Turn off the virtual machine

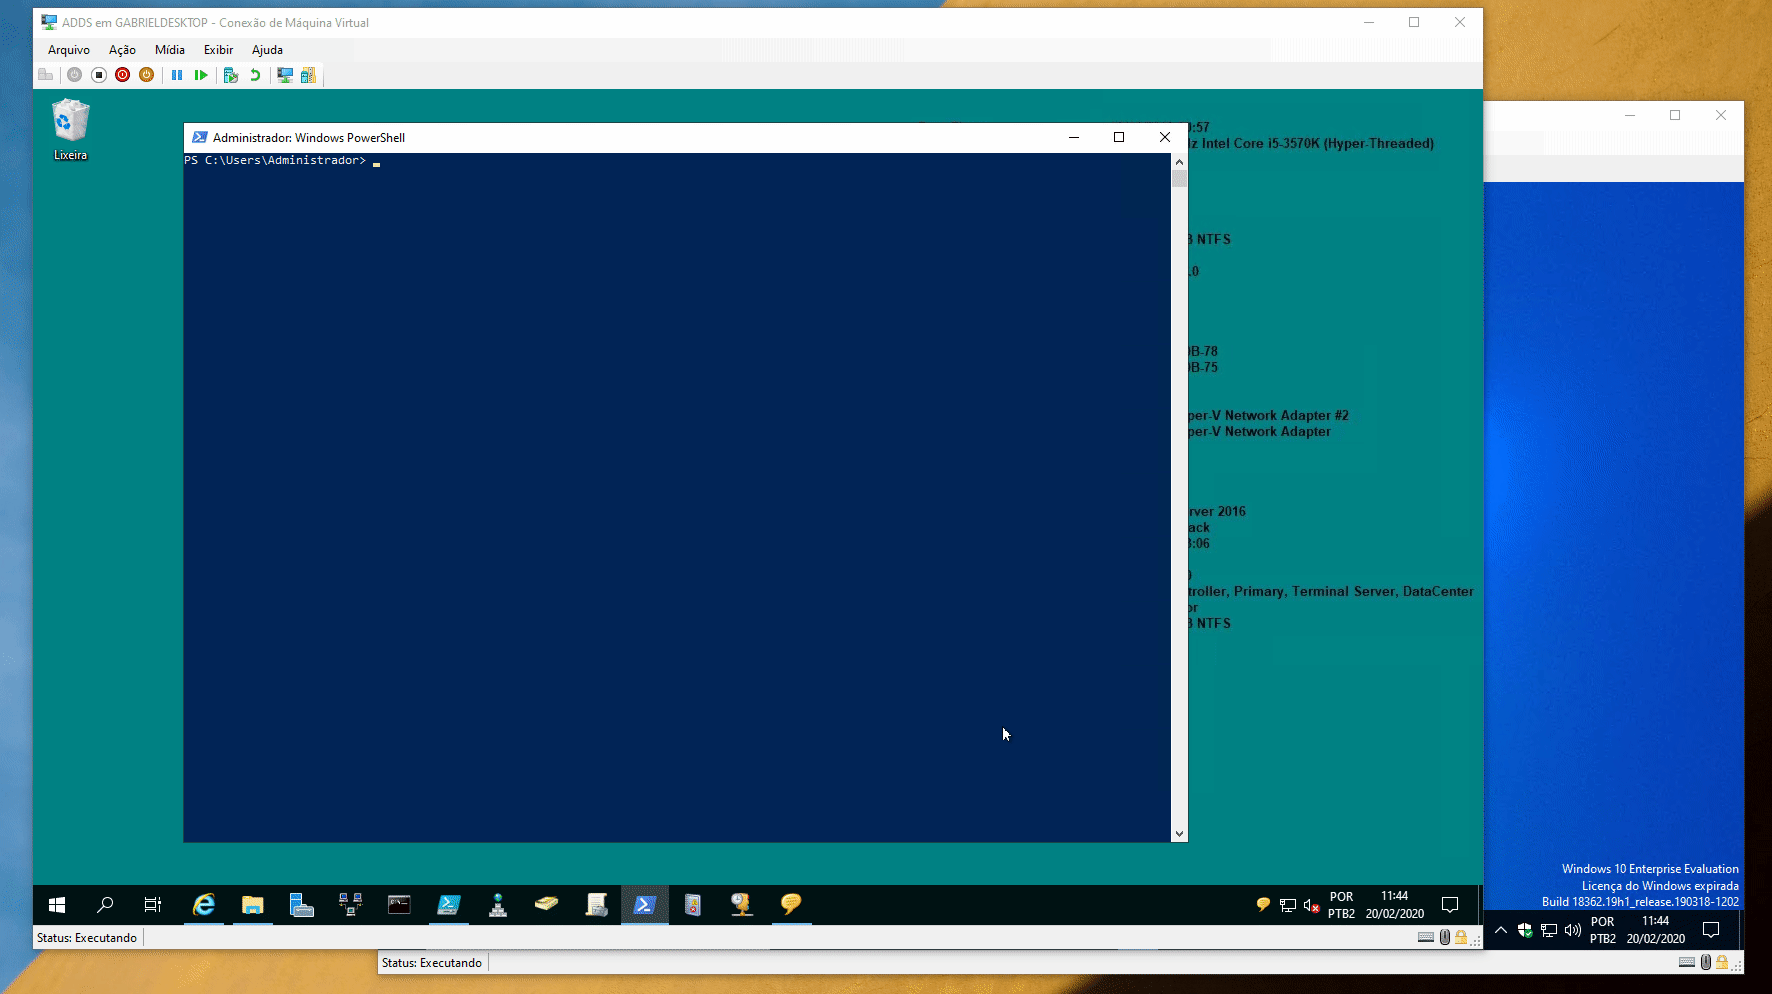(97, 75)
